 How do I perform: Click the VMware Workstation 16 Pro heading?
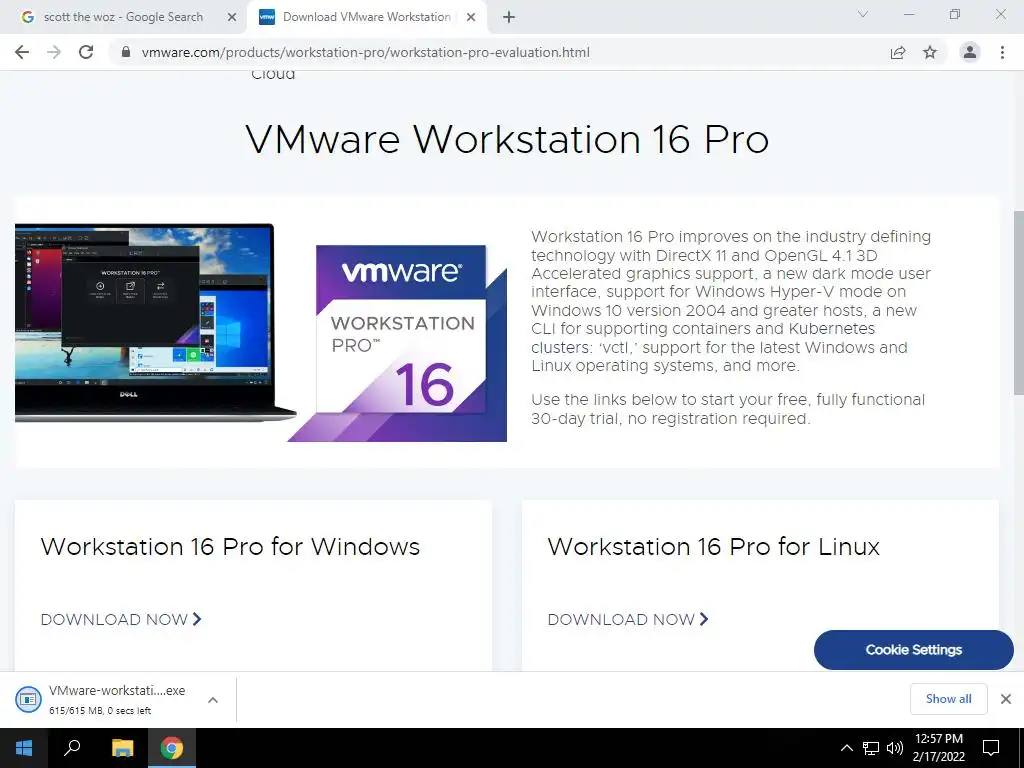507,139
